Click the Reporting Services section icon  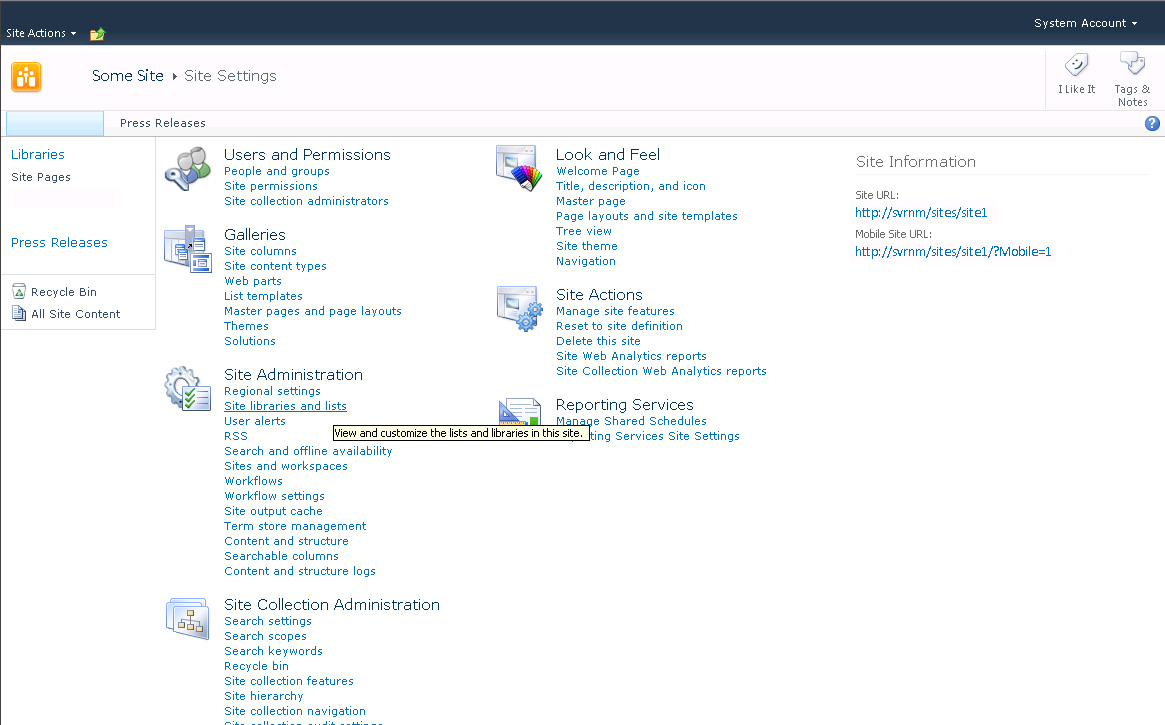tap(519, 412)
